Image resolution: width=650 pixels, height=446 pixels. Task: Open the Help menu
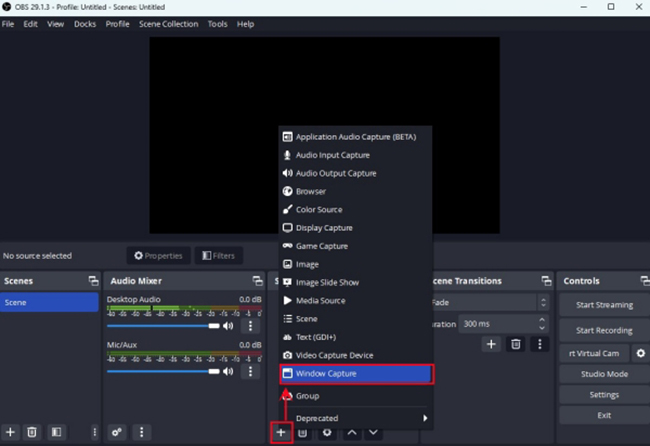245,24
